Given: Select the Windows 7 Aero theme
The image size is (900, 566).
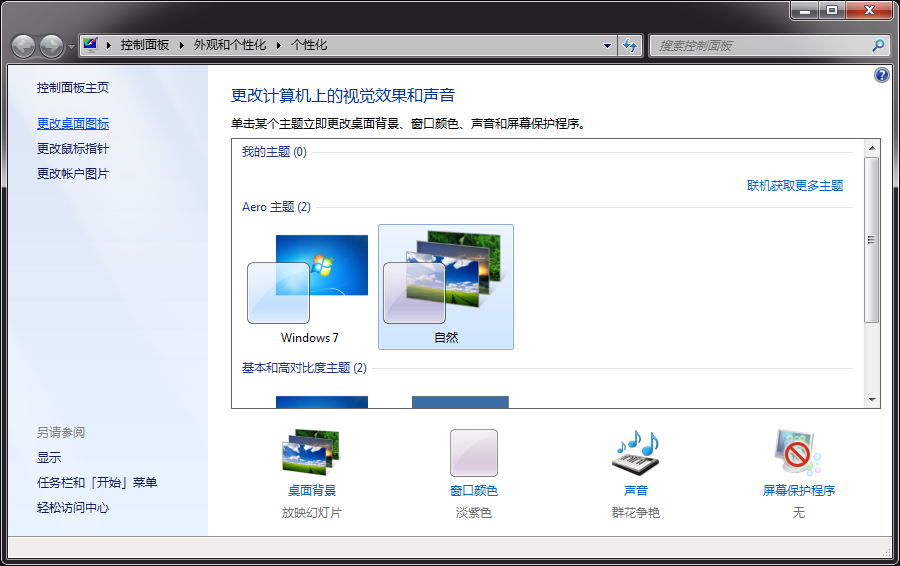Looking at the screenshot, I should coord(309,288).
